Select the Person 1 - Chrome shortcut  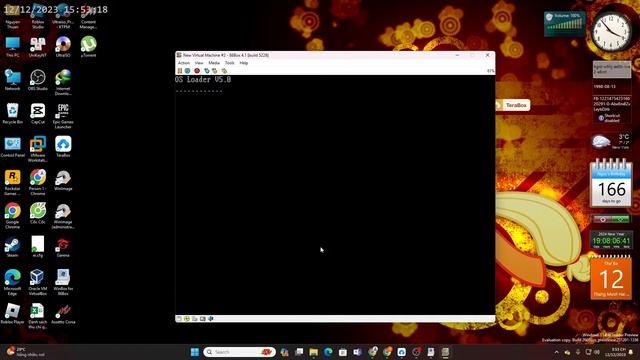[38, 182]
